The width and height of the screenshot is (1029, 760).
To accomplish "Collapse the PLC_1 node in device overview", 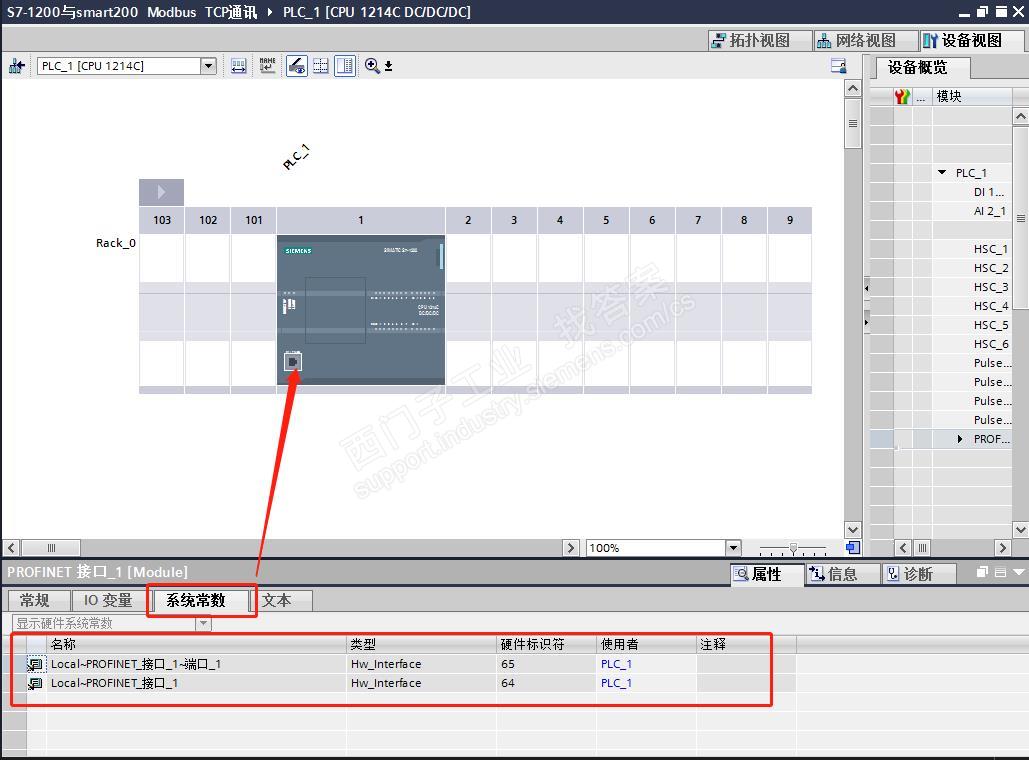I will point(942,173).
